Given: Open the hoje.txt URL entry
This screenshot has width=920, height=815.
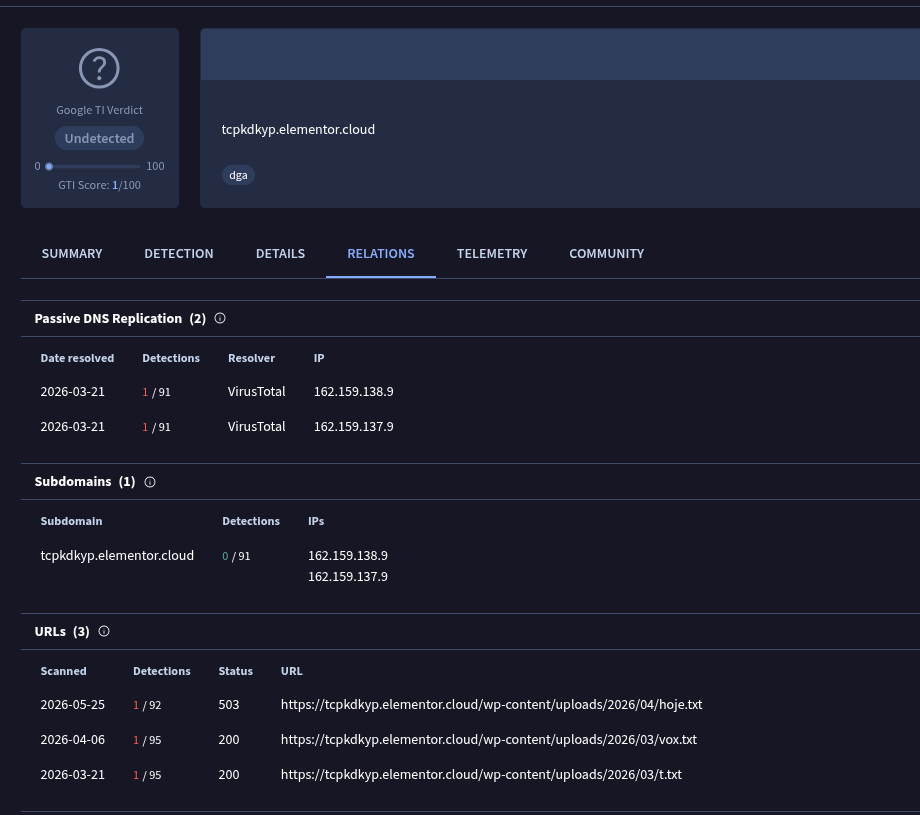Looking at the screenshot, I should [x=492, y=705].
